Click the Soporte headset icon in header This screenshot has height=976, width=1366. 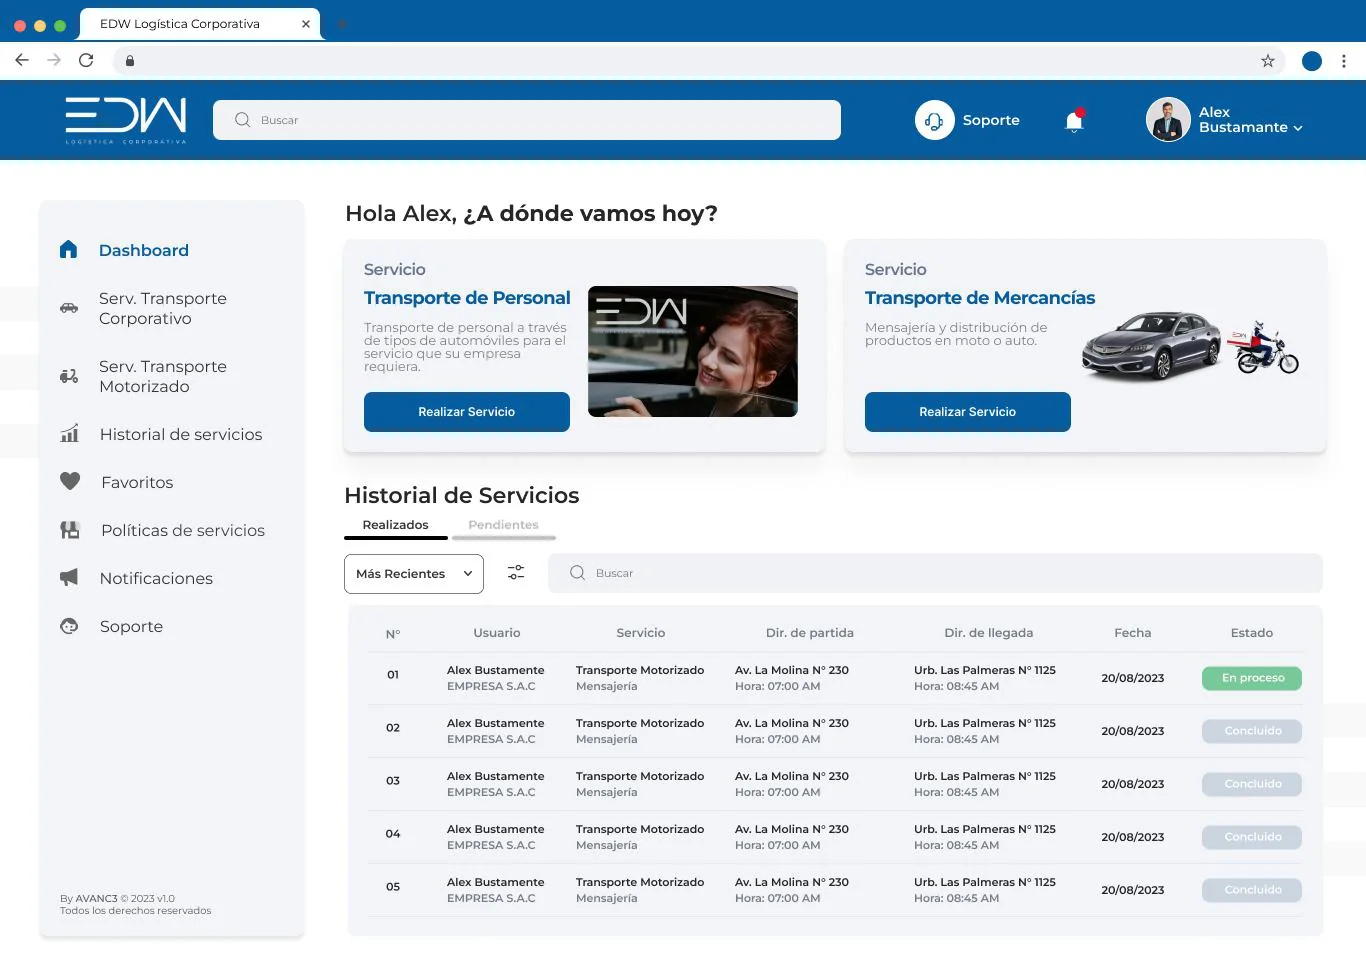point(934,120)
